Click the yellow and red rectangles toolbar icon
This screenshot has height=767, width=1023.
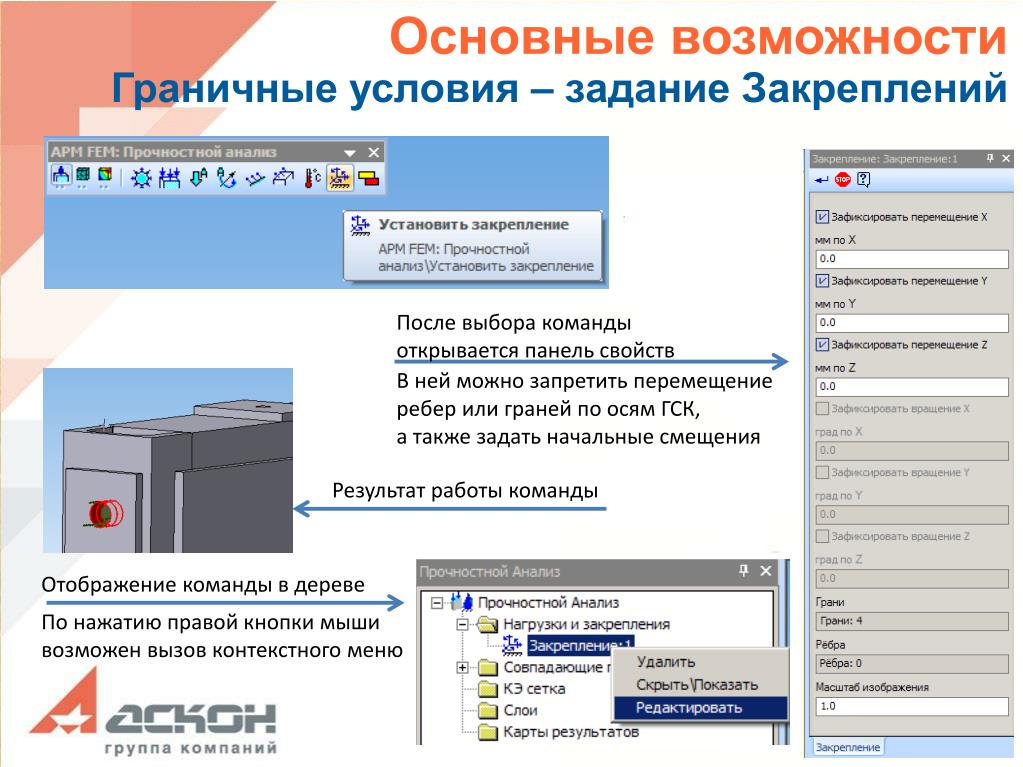[x=369, y=177]
